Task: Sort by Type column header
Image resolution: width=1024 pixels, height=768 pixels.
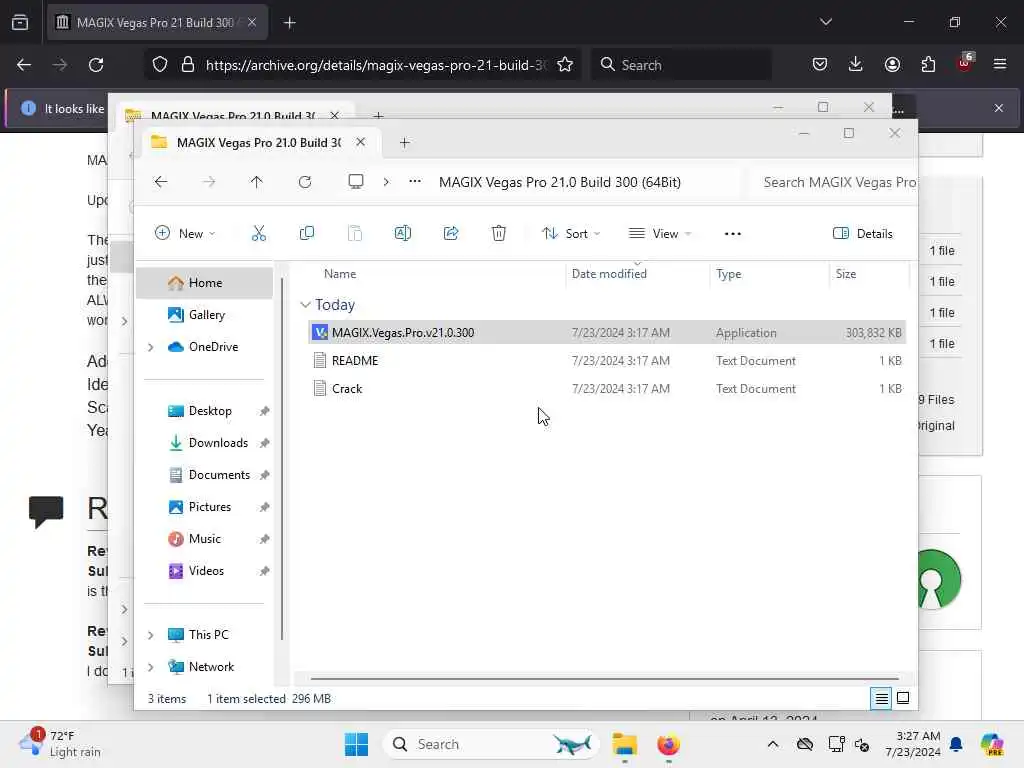Action: [x=728, y=274]
